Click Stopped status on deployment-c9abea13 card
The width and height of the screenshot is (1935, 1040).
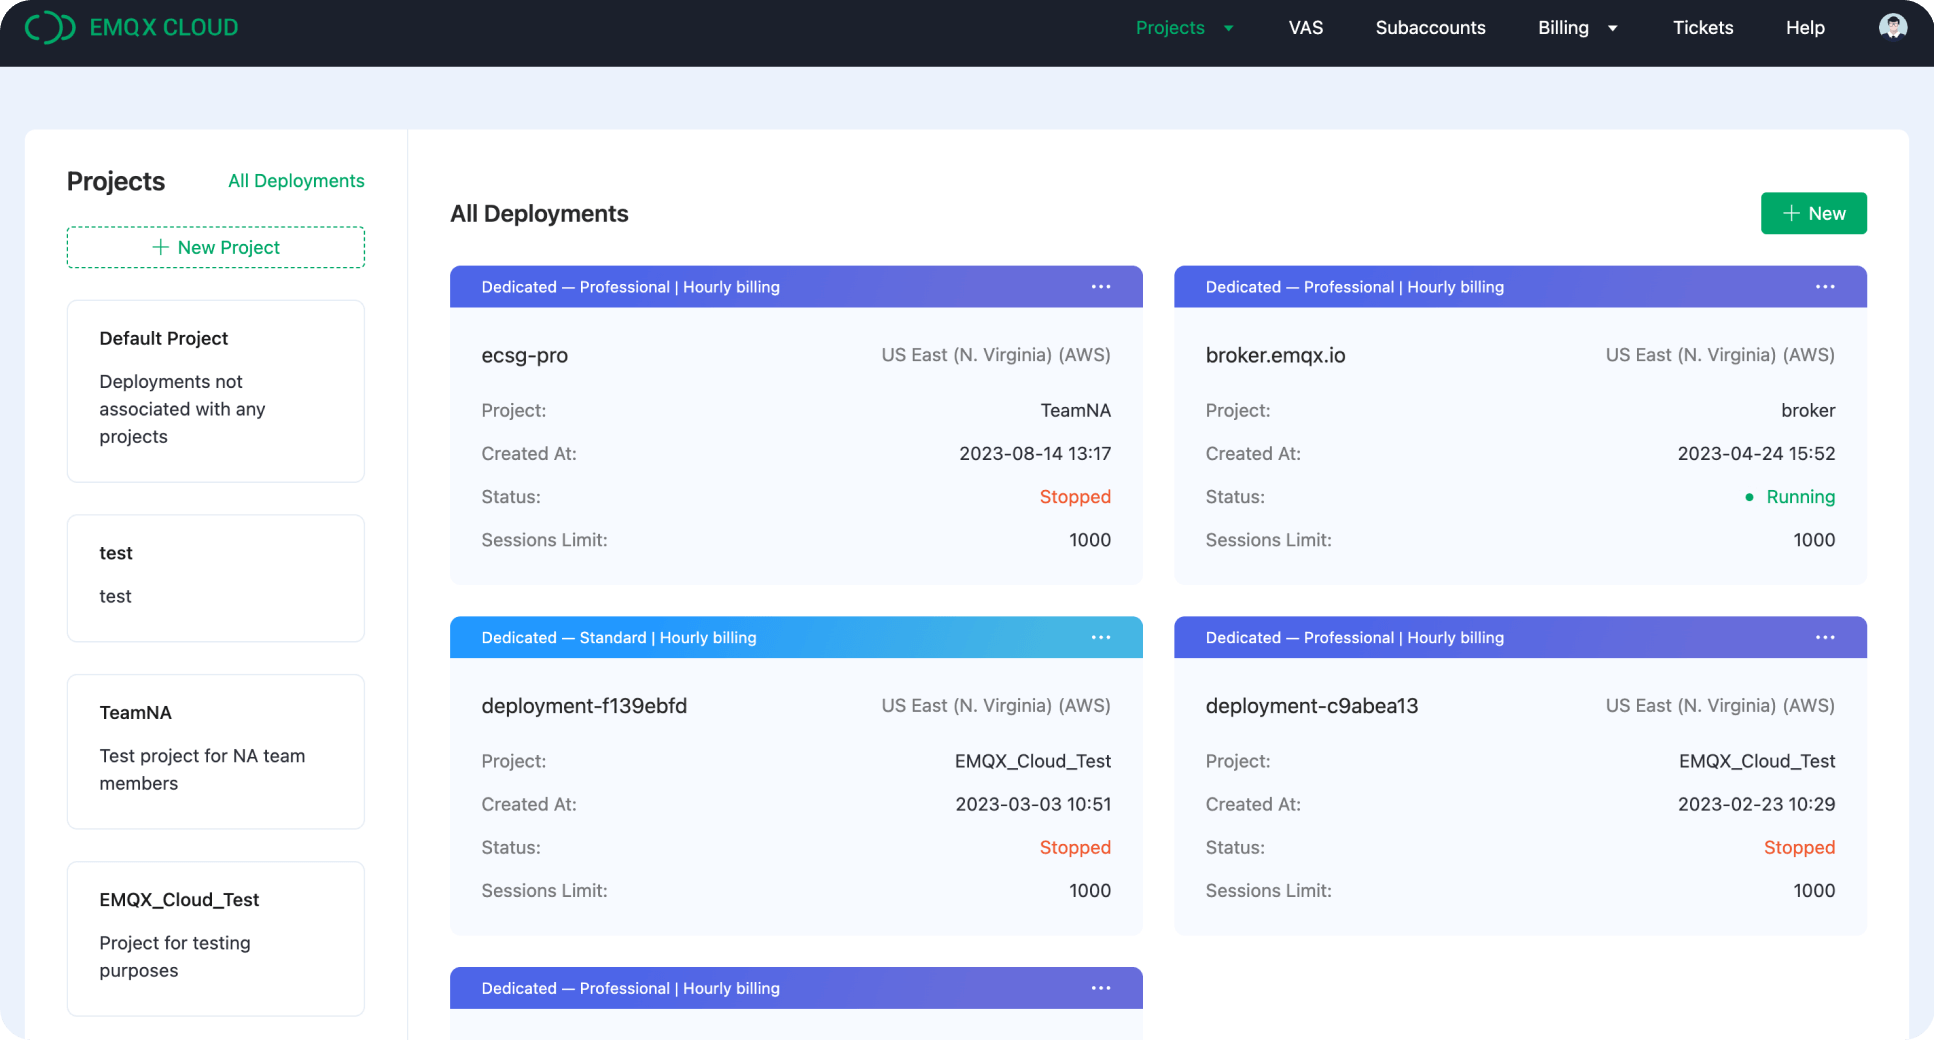pos(1799,848)
